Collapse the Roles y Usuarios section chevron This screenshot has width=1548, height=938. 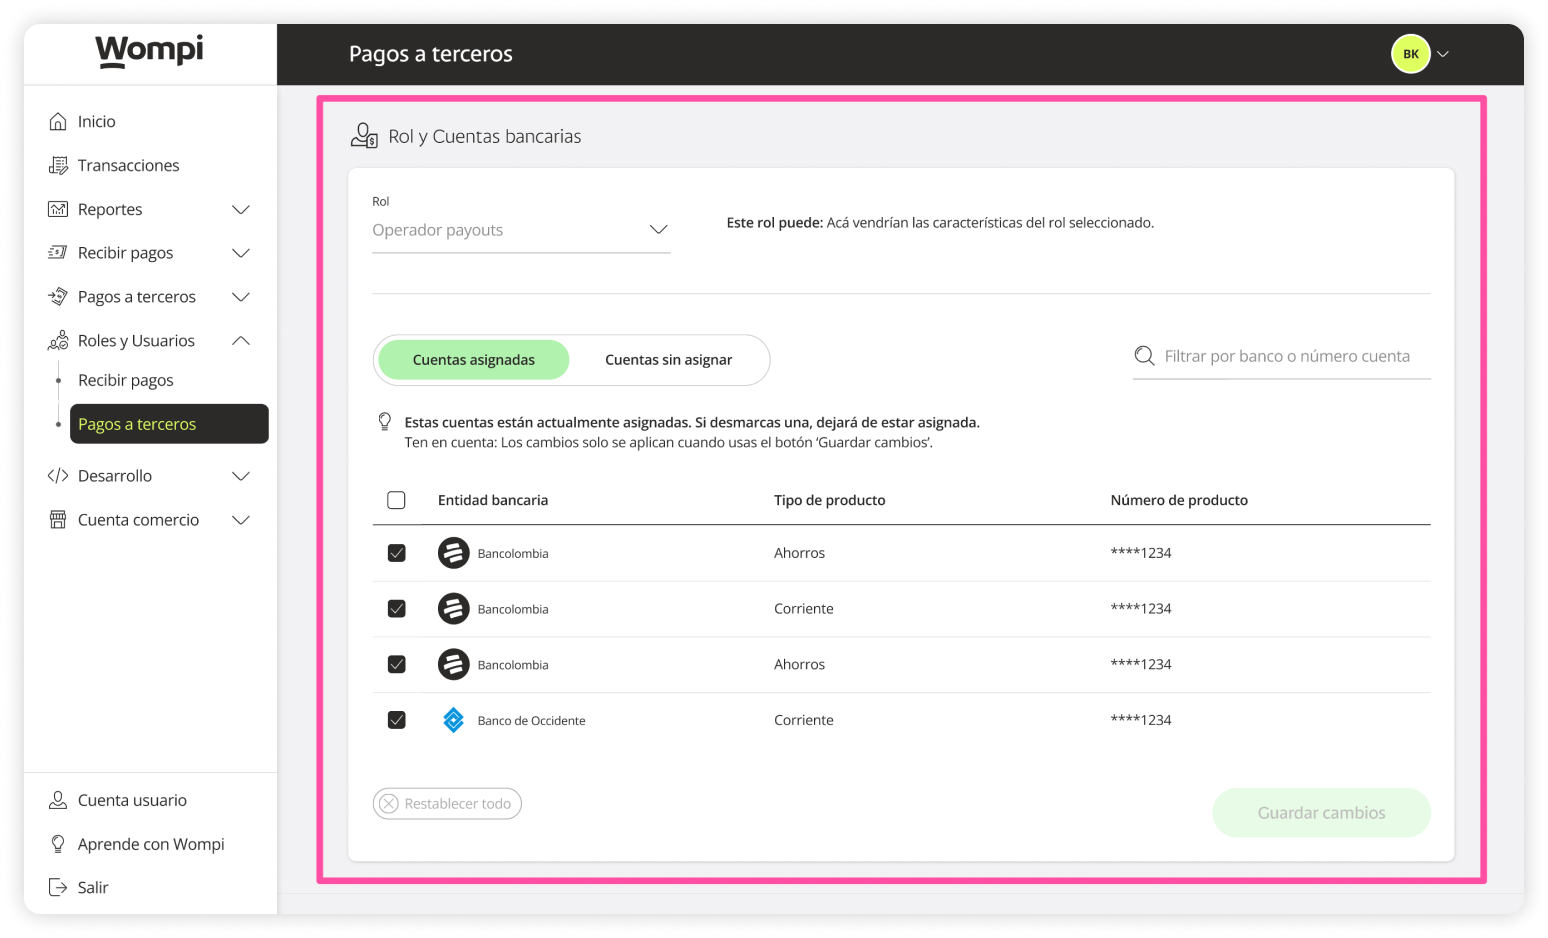pos(241,341)
